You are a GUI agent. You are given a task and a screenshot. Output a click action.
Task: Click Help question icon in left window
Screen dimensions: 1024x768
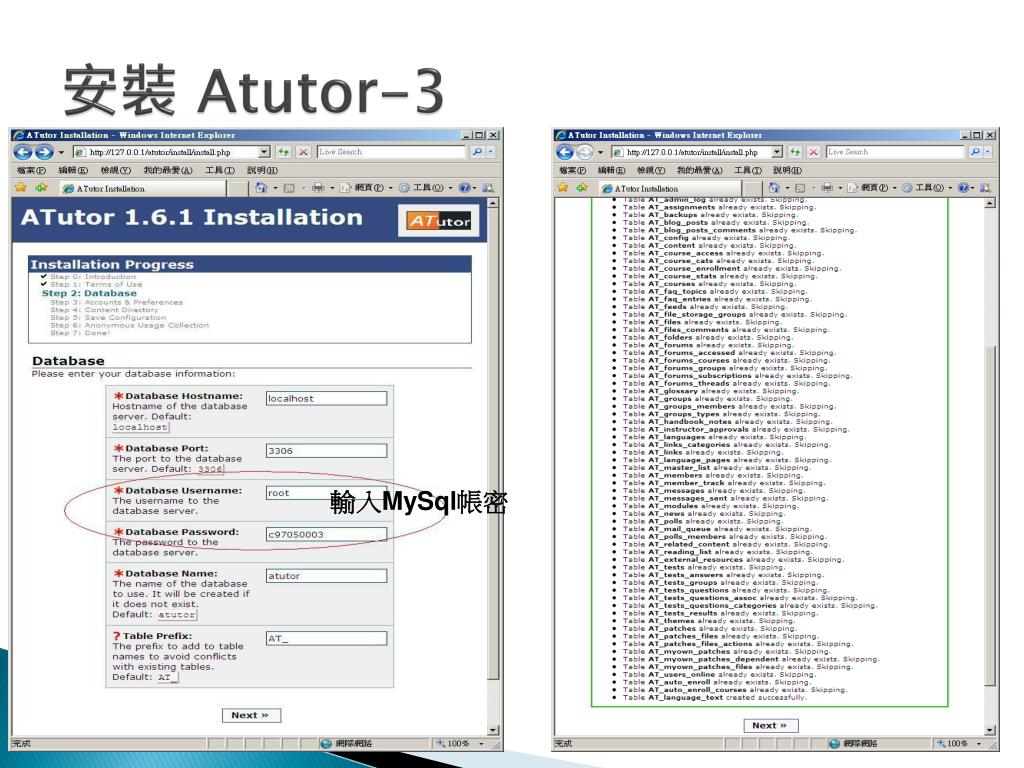point(464,188)
